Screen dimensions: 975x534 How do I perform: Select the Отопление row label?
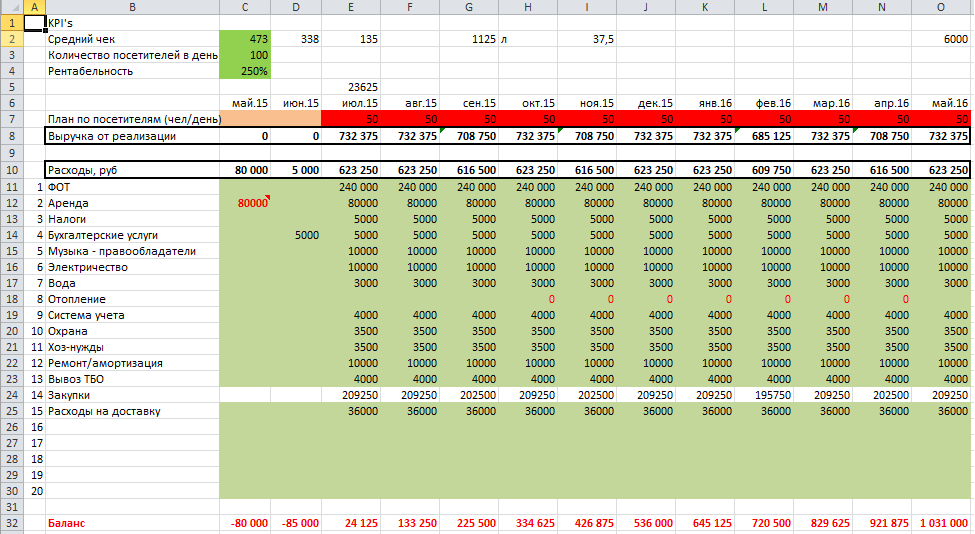click(x=132, y=299)
